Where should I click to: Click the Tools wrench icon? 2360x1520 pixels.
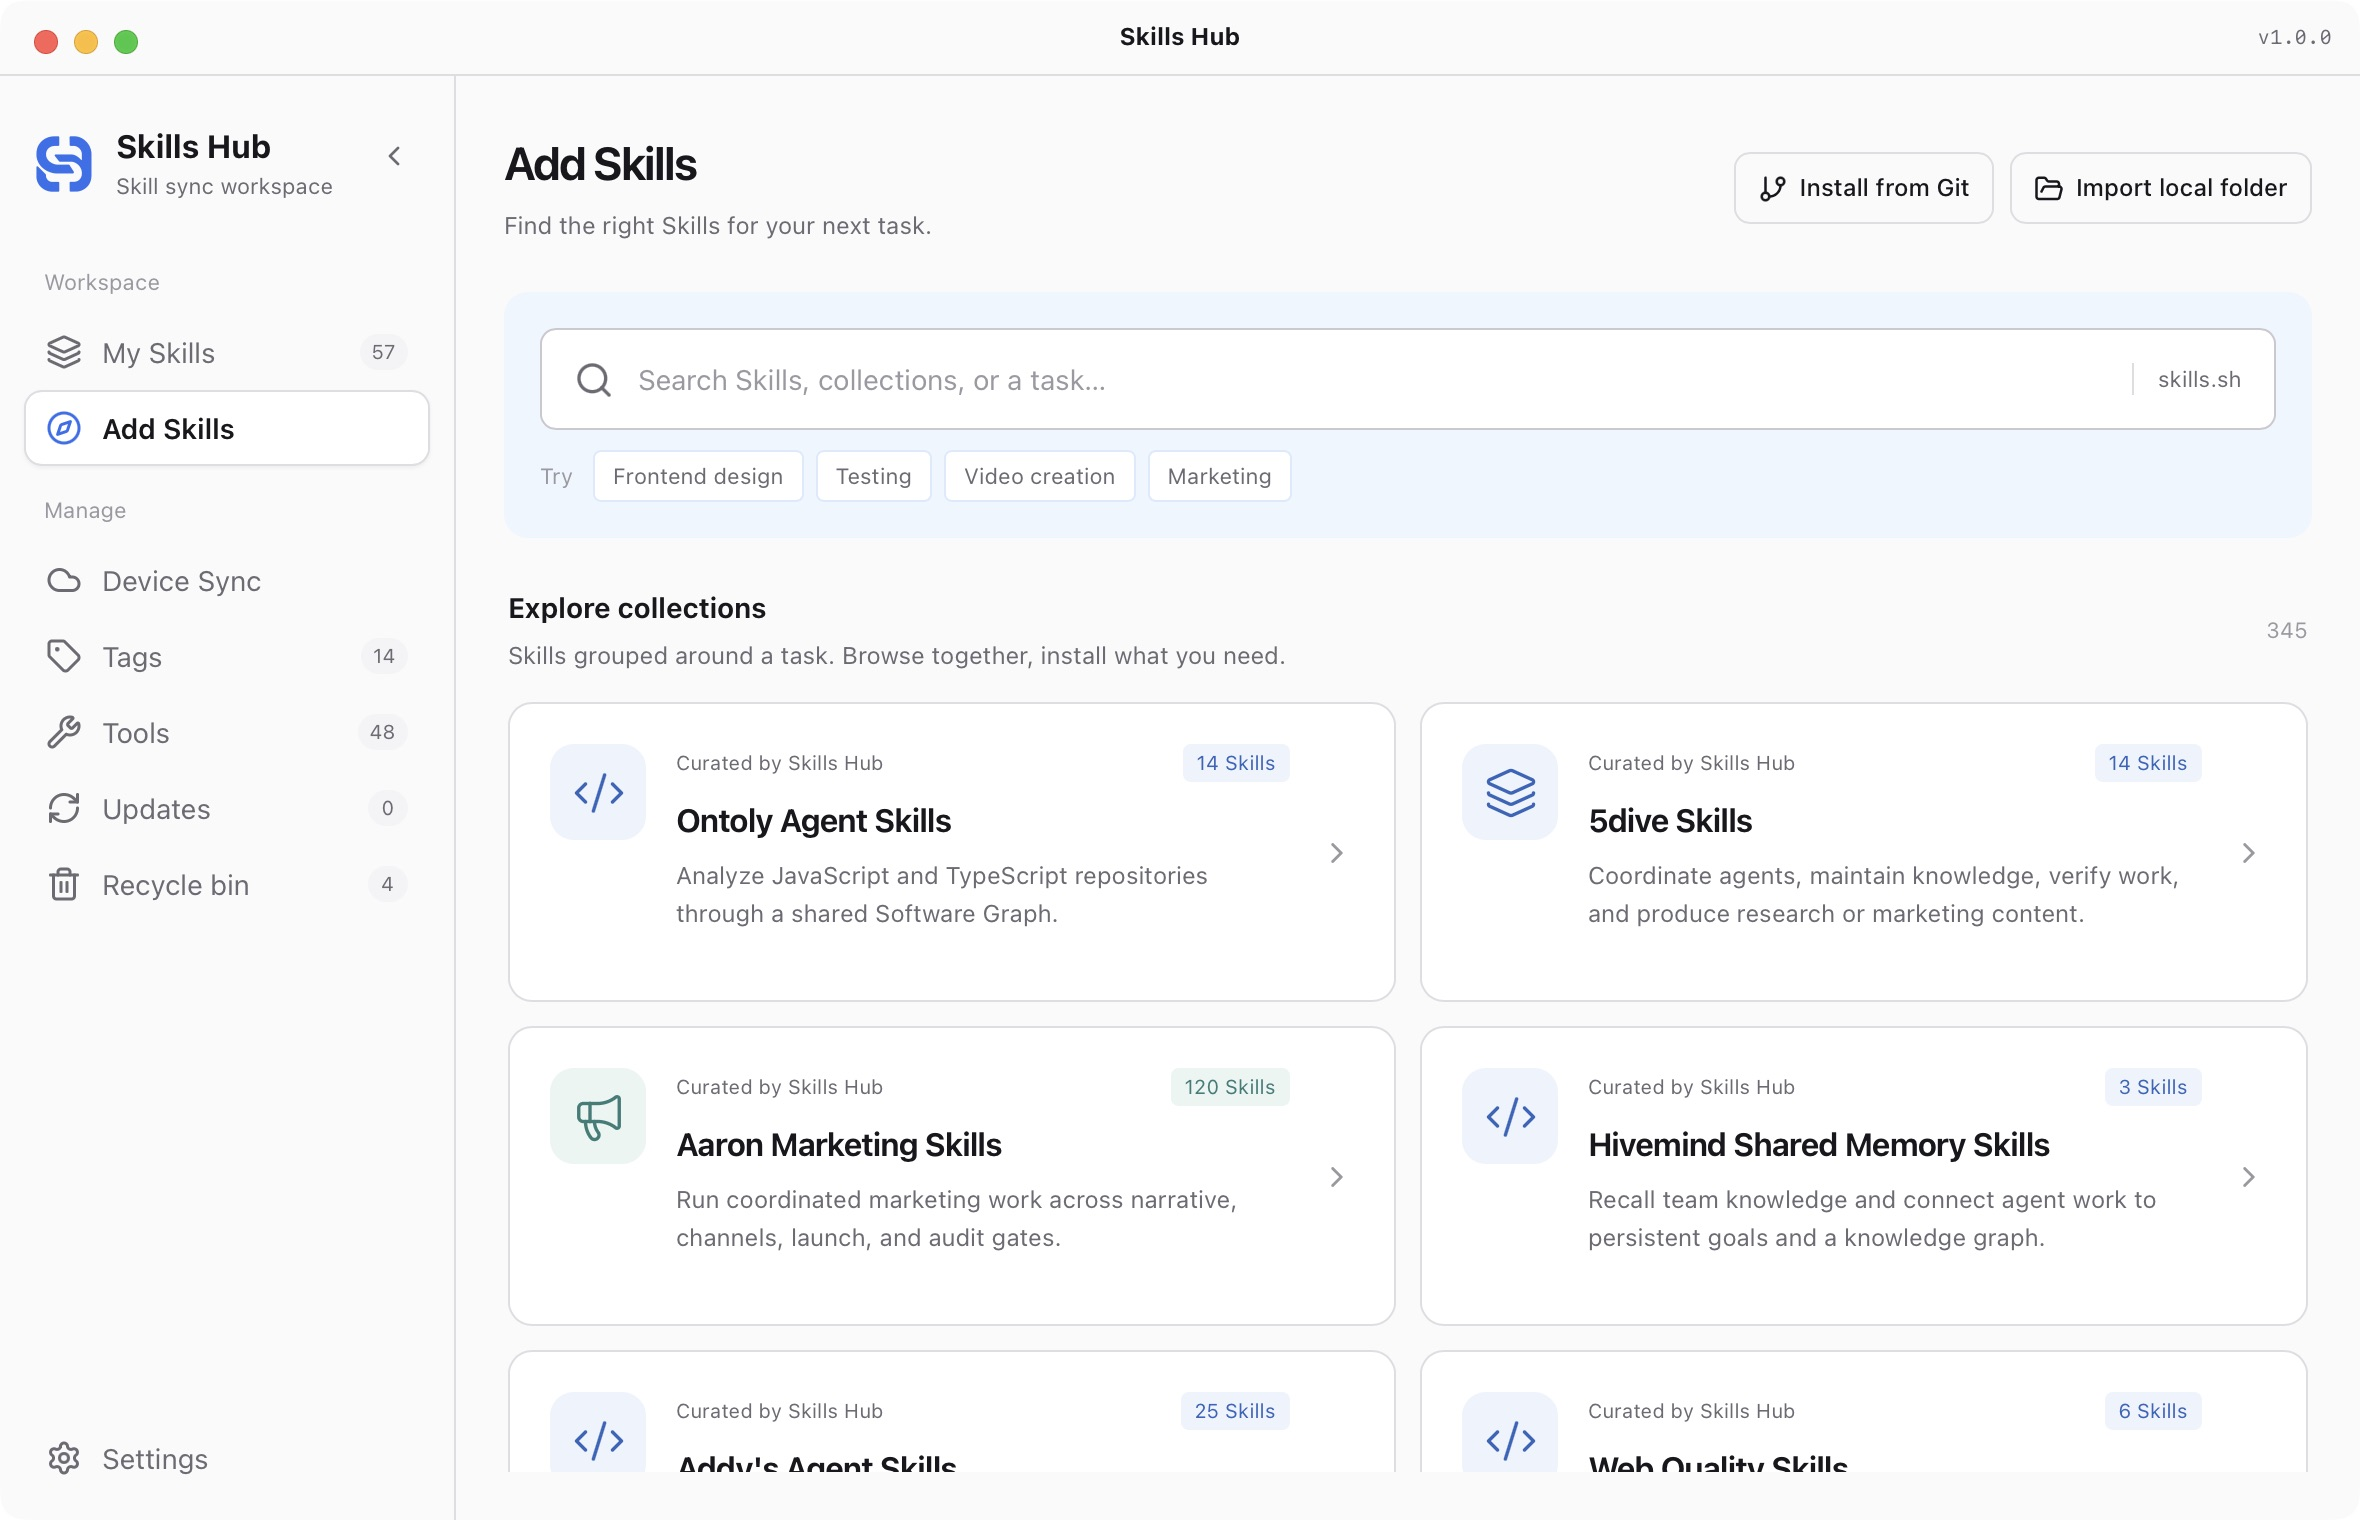pos(64,733)
